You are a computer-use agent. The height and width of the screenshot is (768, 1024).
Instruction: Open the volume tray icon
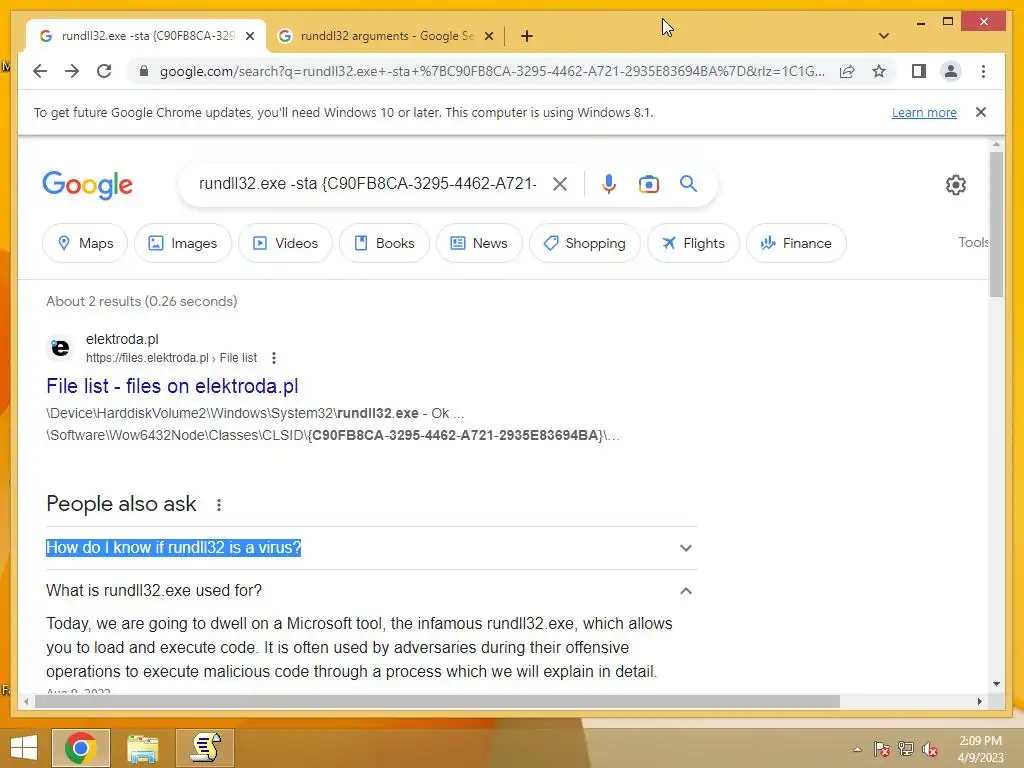click(930, 749)
